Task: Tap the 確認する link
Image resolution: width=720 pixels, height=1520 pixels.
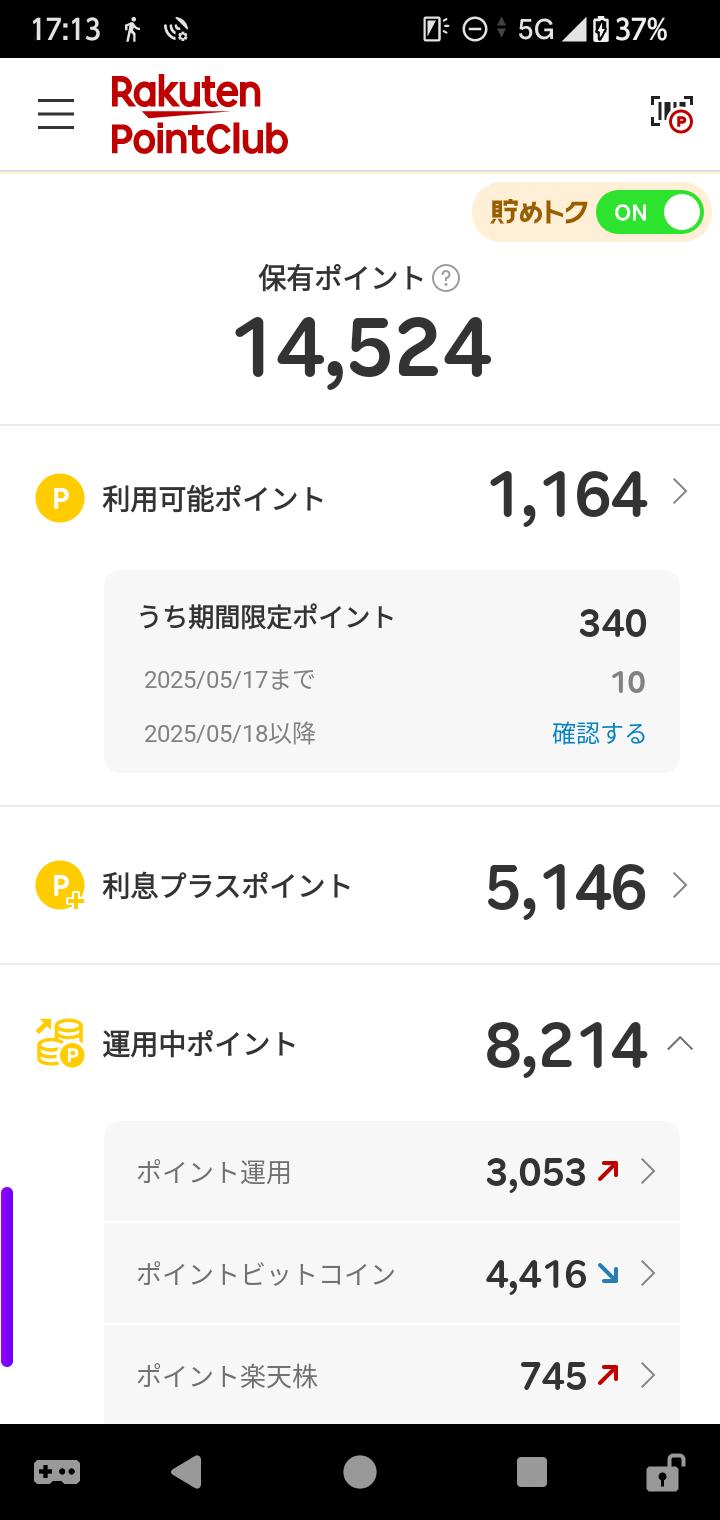Action: pos(599,733)
